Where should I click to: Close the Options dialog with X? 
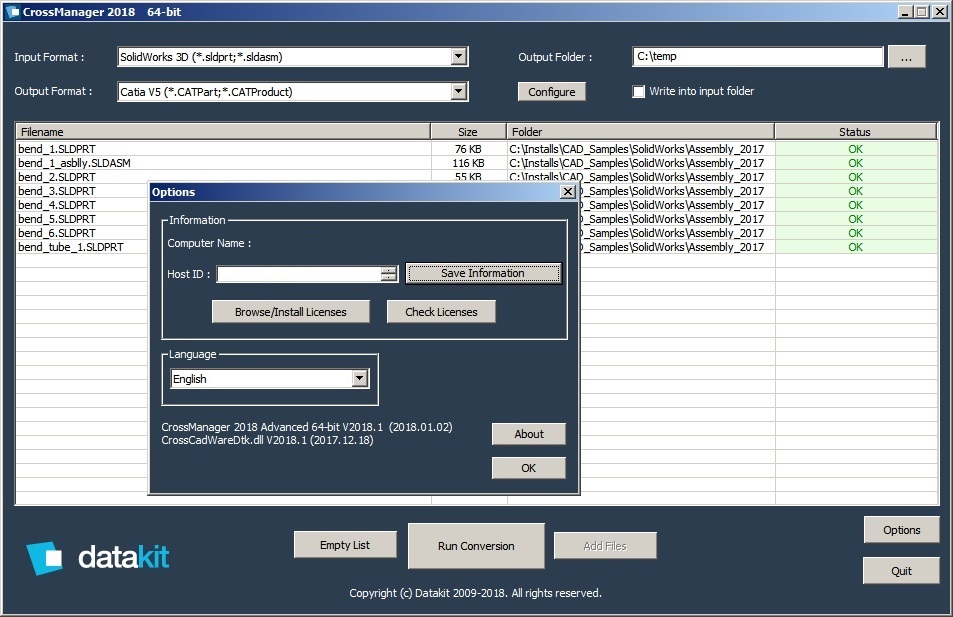[x=568, y=192]
